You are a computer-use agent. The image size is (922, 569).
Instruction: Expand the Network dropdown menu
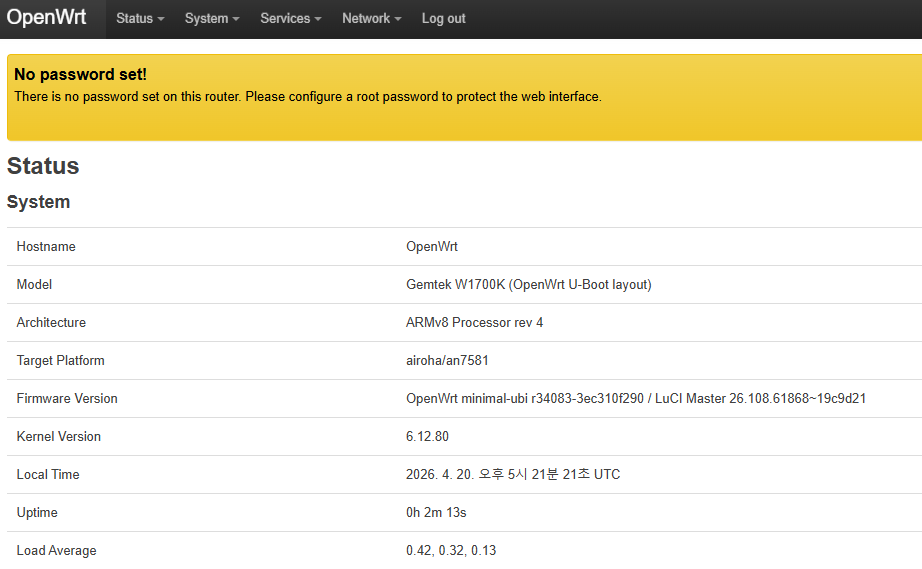(372, 19)
